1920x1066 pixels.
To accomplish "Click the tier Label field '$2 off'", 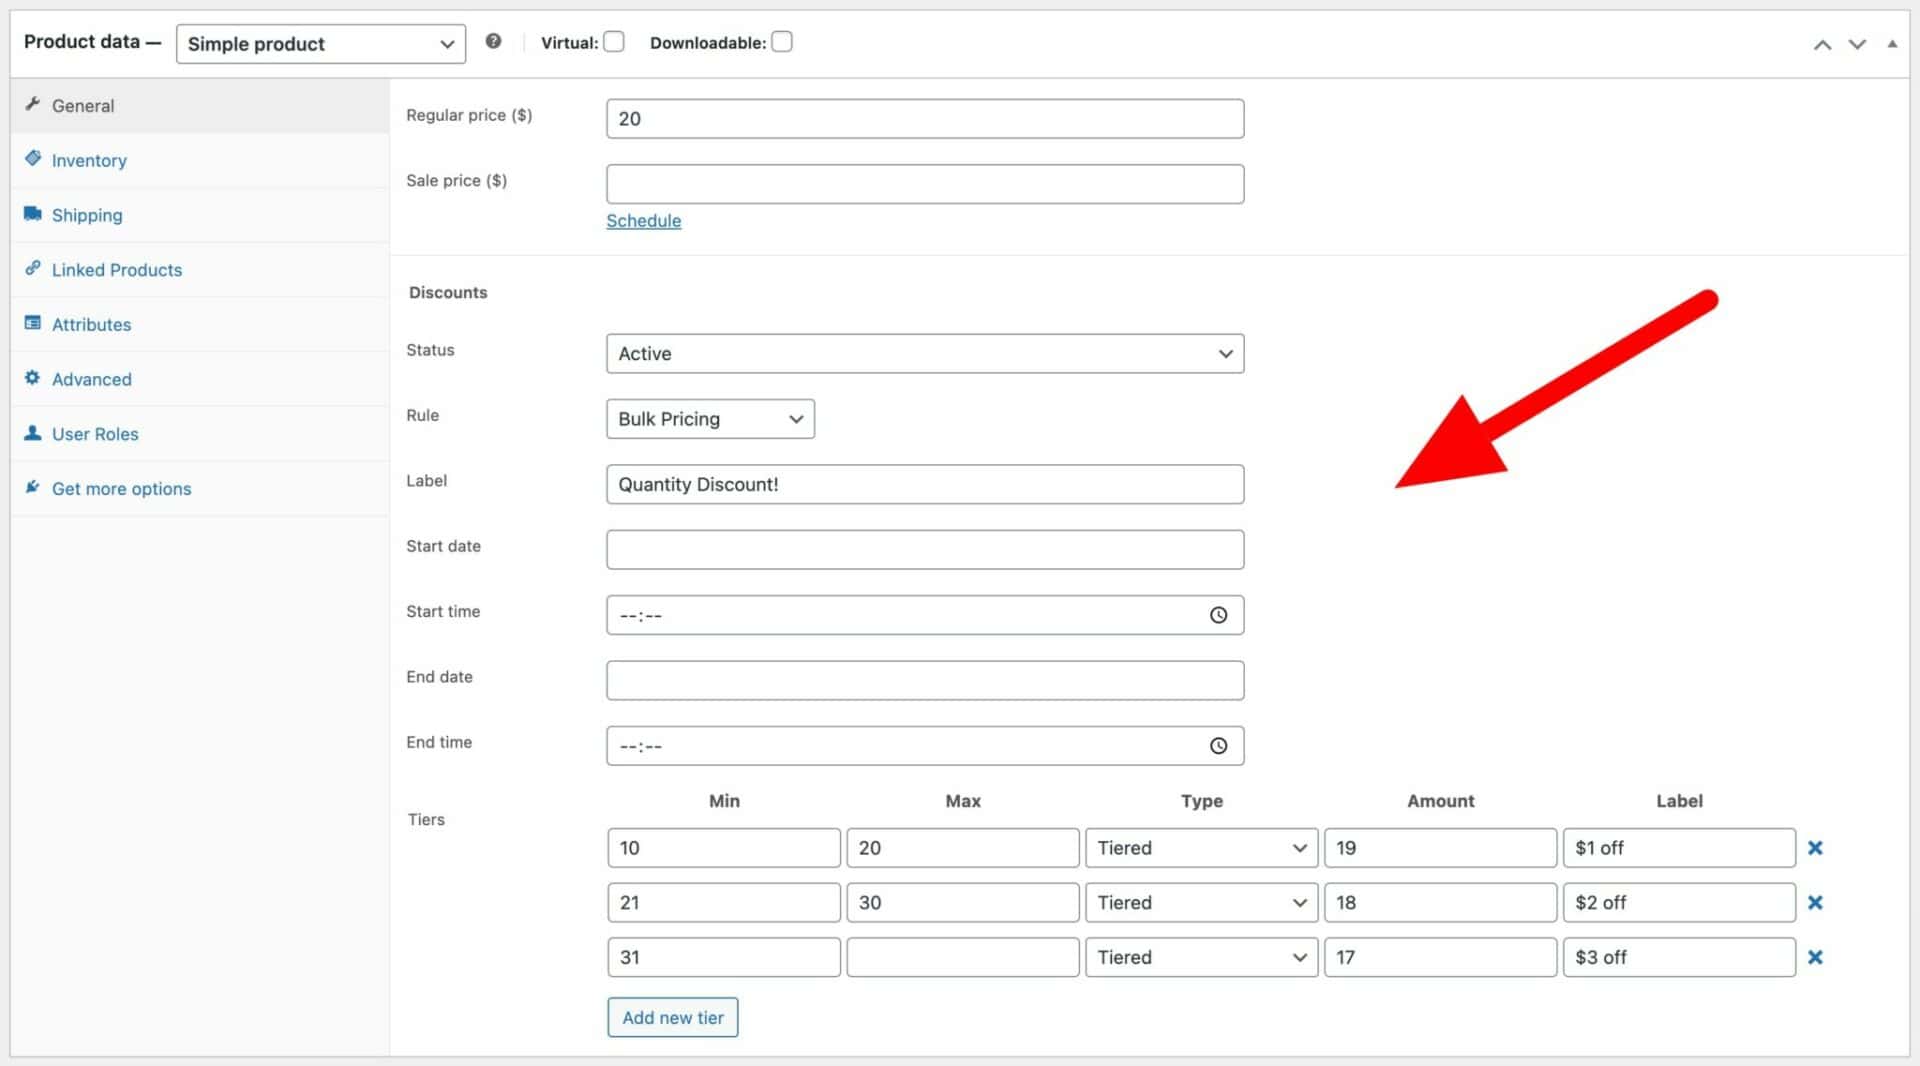I will (1680, 903).
